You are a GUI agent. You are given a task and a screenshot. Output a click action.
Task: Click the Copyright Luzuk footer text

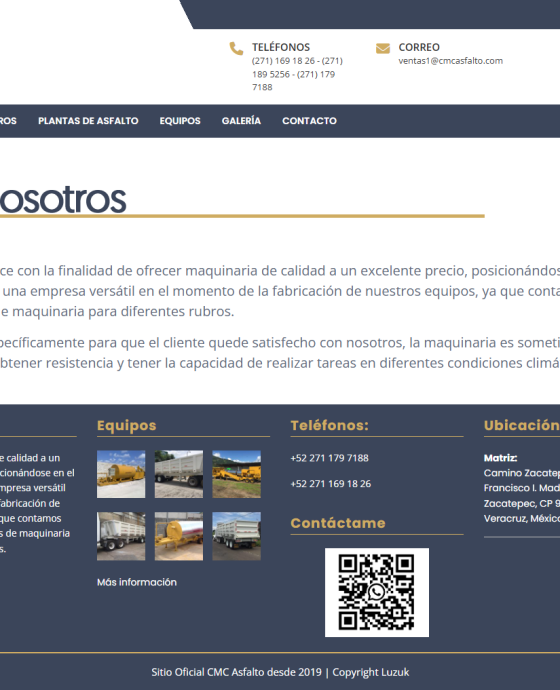(371, 672)
